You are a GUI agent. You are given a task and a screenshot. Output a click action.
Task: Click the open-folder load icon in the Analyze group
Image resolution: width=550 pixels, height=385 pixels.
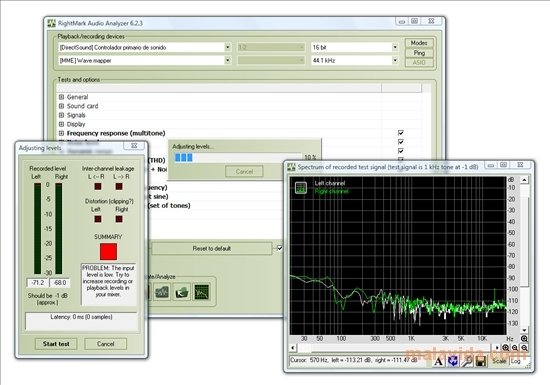pos(182,292)
